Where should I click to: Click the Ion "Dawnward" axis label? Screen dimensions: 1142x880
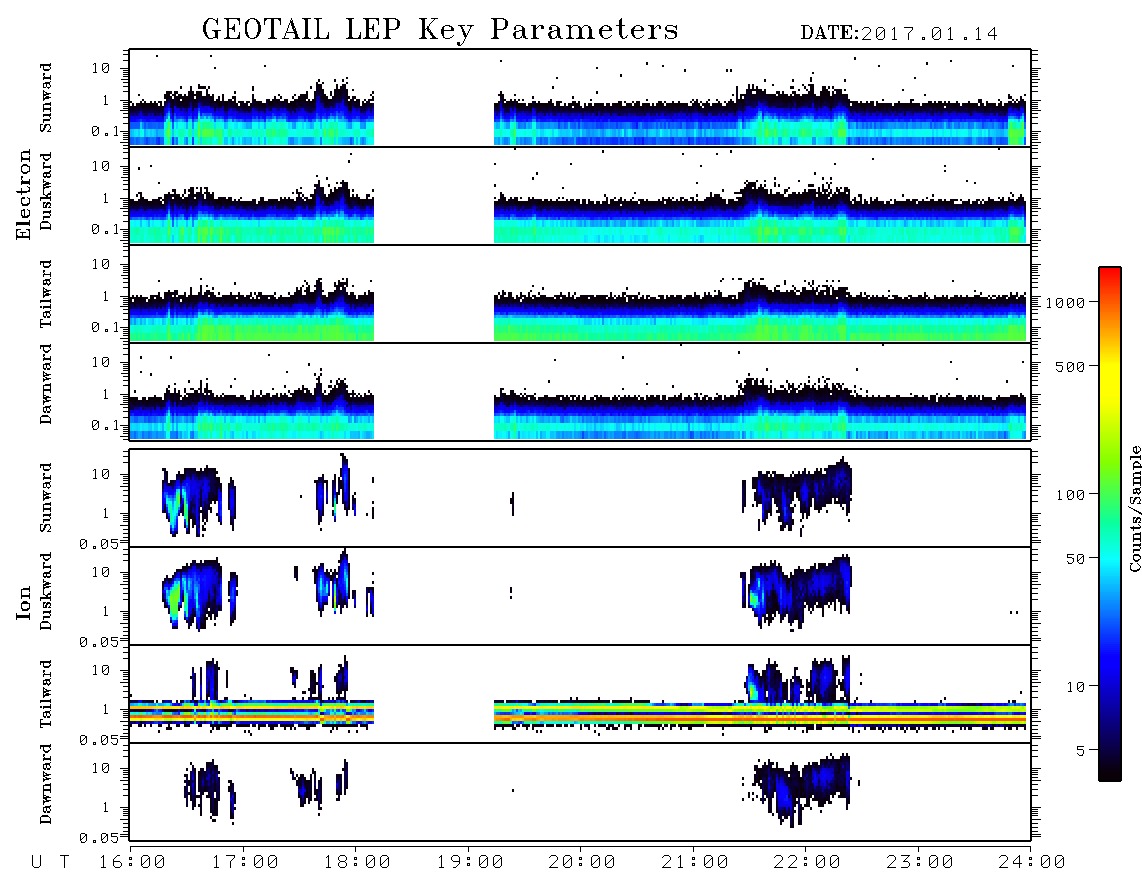46,784
